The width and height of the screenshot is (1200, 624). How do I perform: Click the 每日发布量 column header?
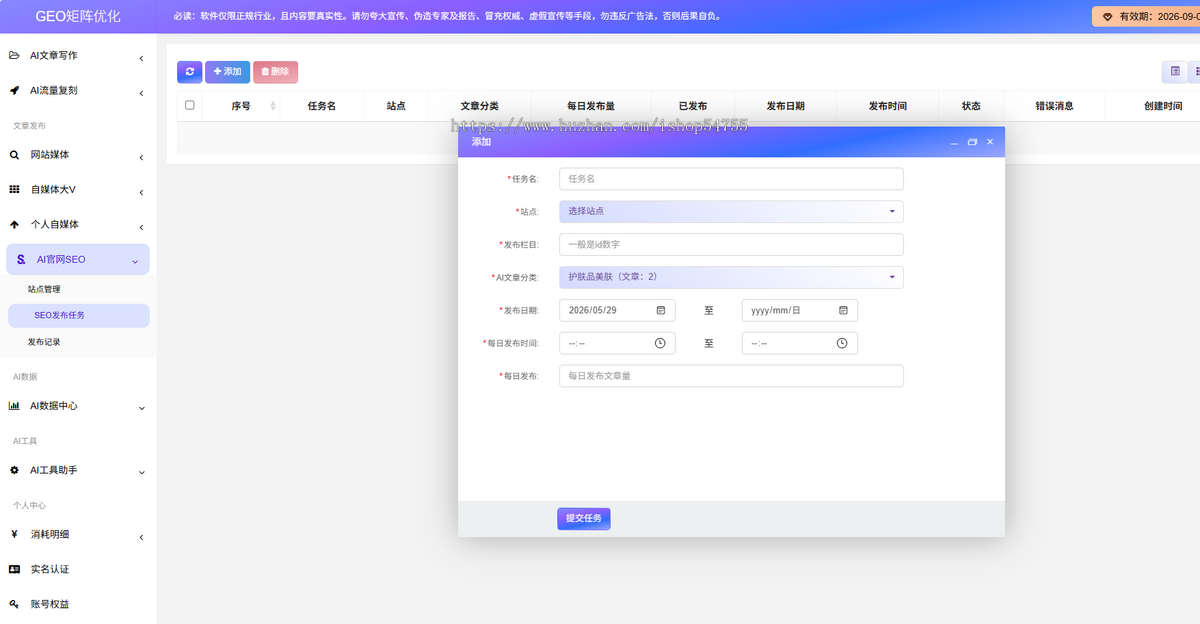click(x=590, y=106)
